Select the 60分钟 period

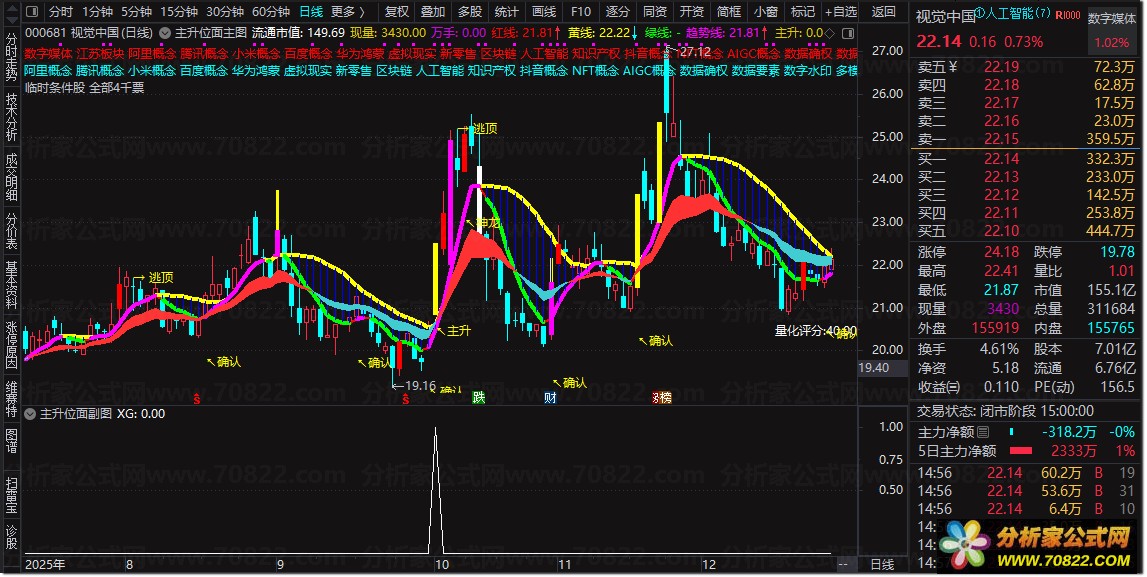(x=271, y=12)
